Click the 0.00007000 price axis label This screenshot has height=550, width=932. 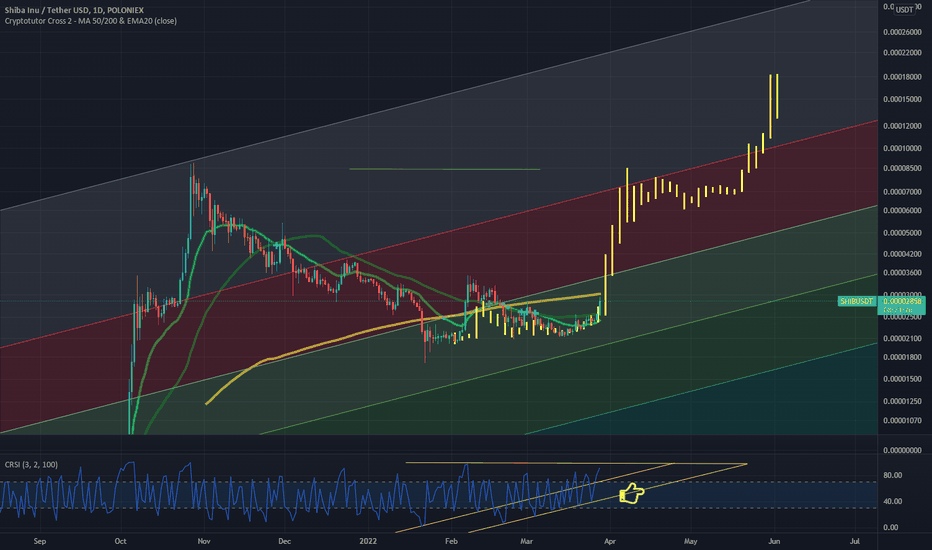[902, 192]
